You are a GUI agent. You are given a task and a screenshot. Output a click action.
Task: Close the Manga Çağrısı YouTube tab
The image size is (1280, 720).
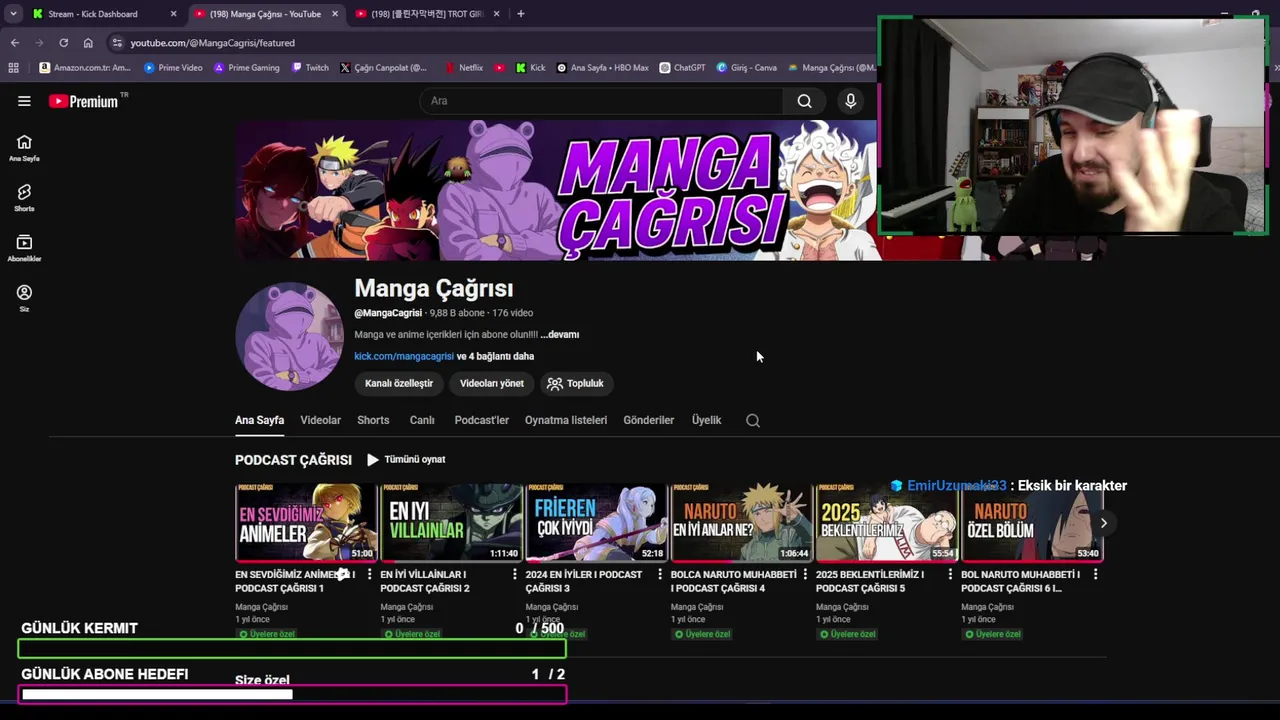pos(335,14)
